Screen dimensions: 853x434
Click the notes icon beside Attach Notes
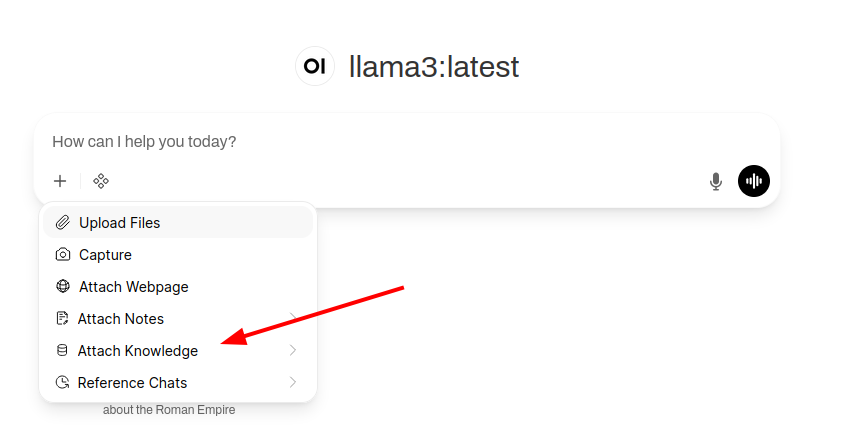[62, 319]
